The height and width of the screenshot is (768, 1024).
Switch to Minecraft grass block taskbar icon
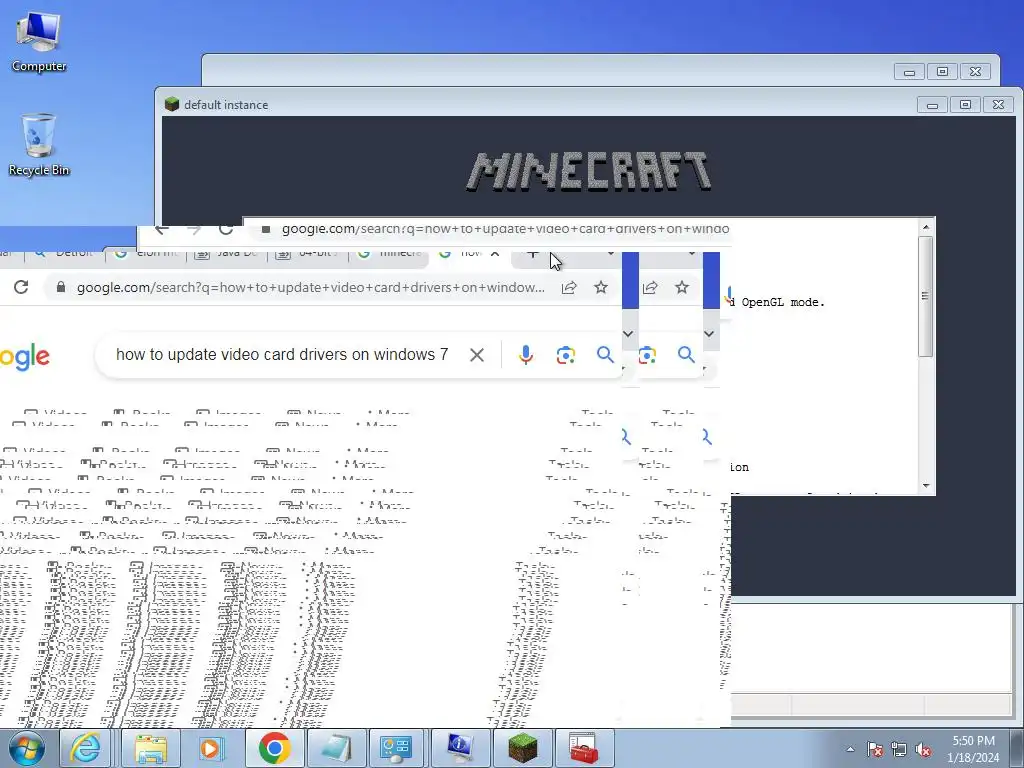coord(522,748)
